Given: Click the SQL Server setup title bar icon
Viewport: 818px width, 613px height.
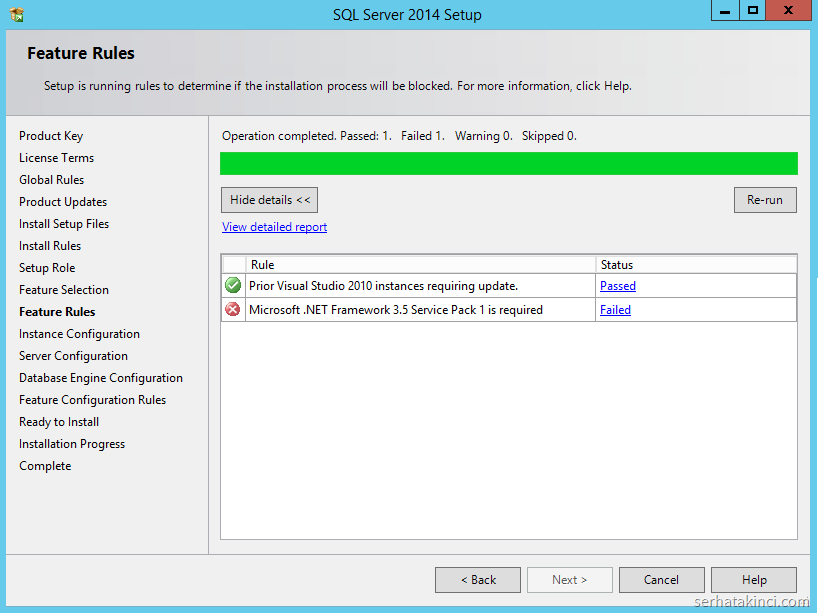Looking at the screenshot, I should [x=17, y=14].
